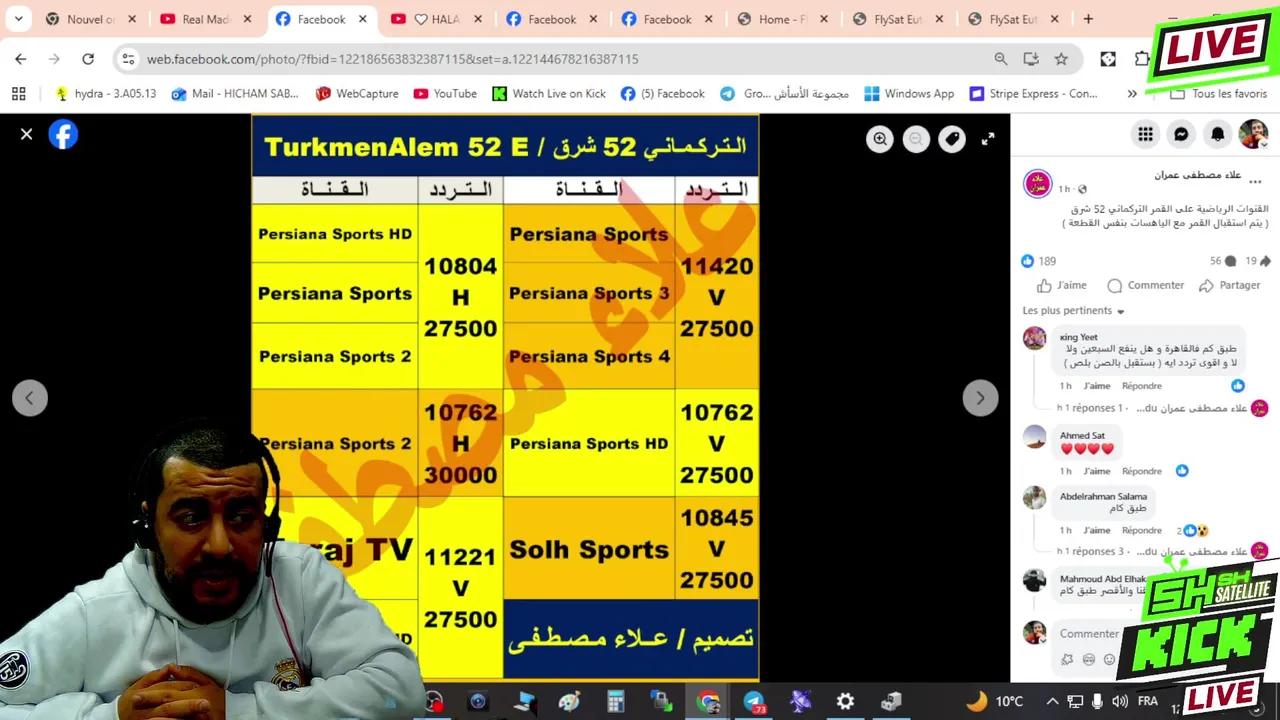Open page zoom magnifier in address bar

1001,59
